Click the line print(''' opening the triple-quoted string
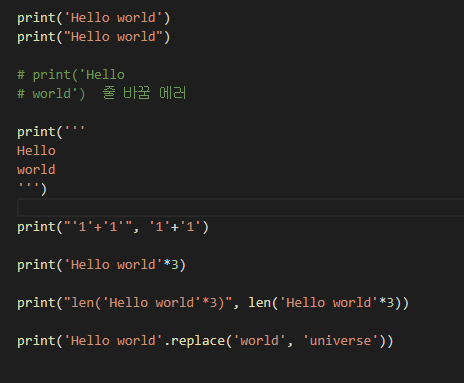The image size is (464, 383). [51, 132]
